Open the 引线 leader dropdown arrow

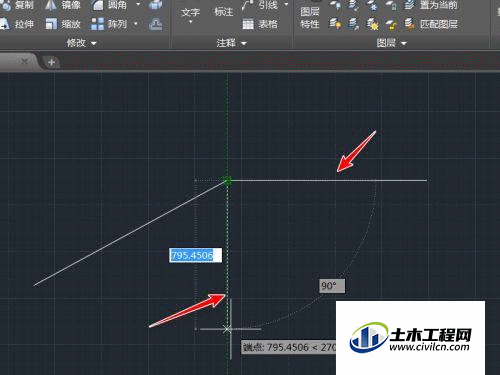pos(286,5)
